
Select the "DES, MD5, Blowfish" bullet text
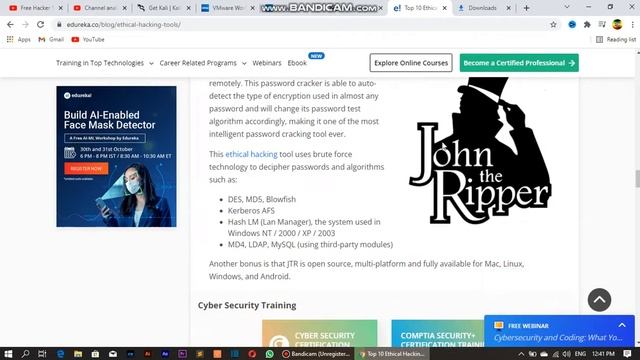pyautogui.click(x=262, y=199)
